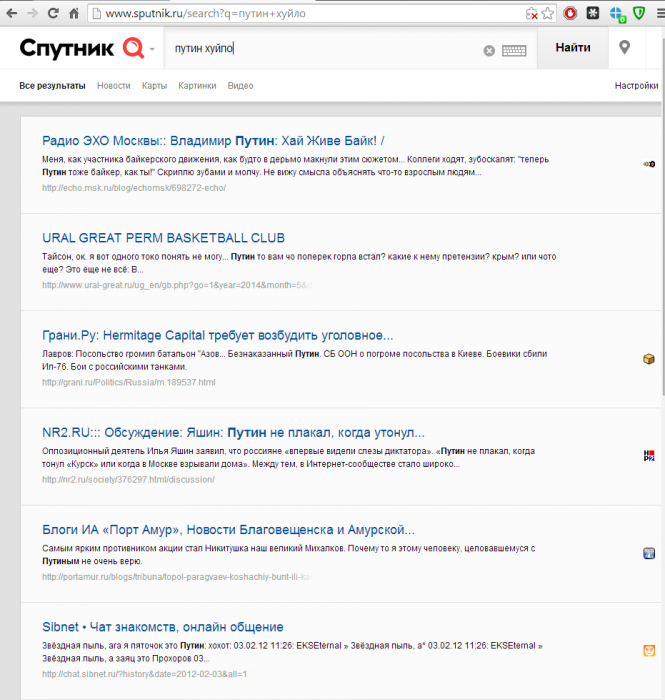Open the red Adblock extension icon
This screenshot has width=665, height=700.
[x=570, y=13]
